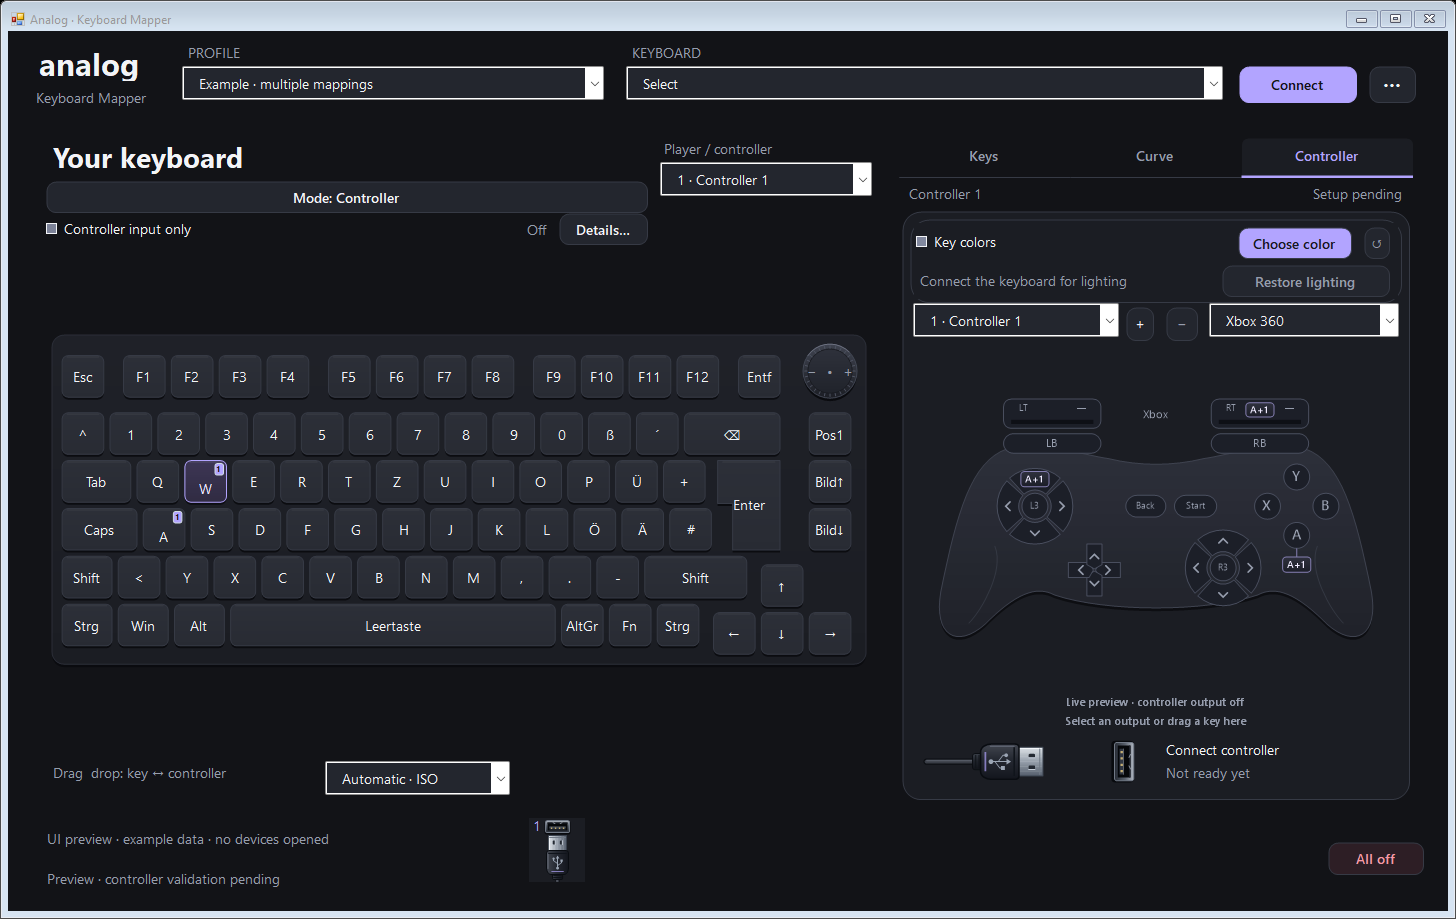Expand the Player / controller dropdown
This screenshot has width=1456, height=919.
pos(766,180)
